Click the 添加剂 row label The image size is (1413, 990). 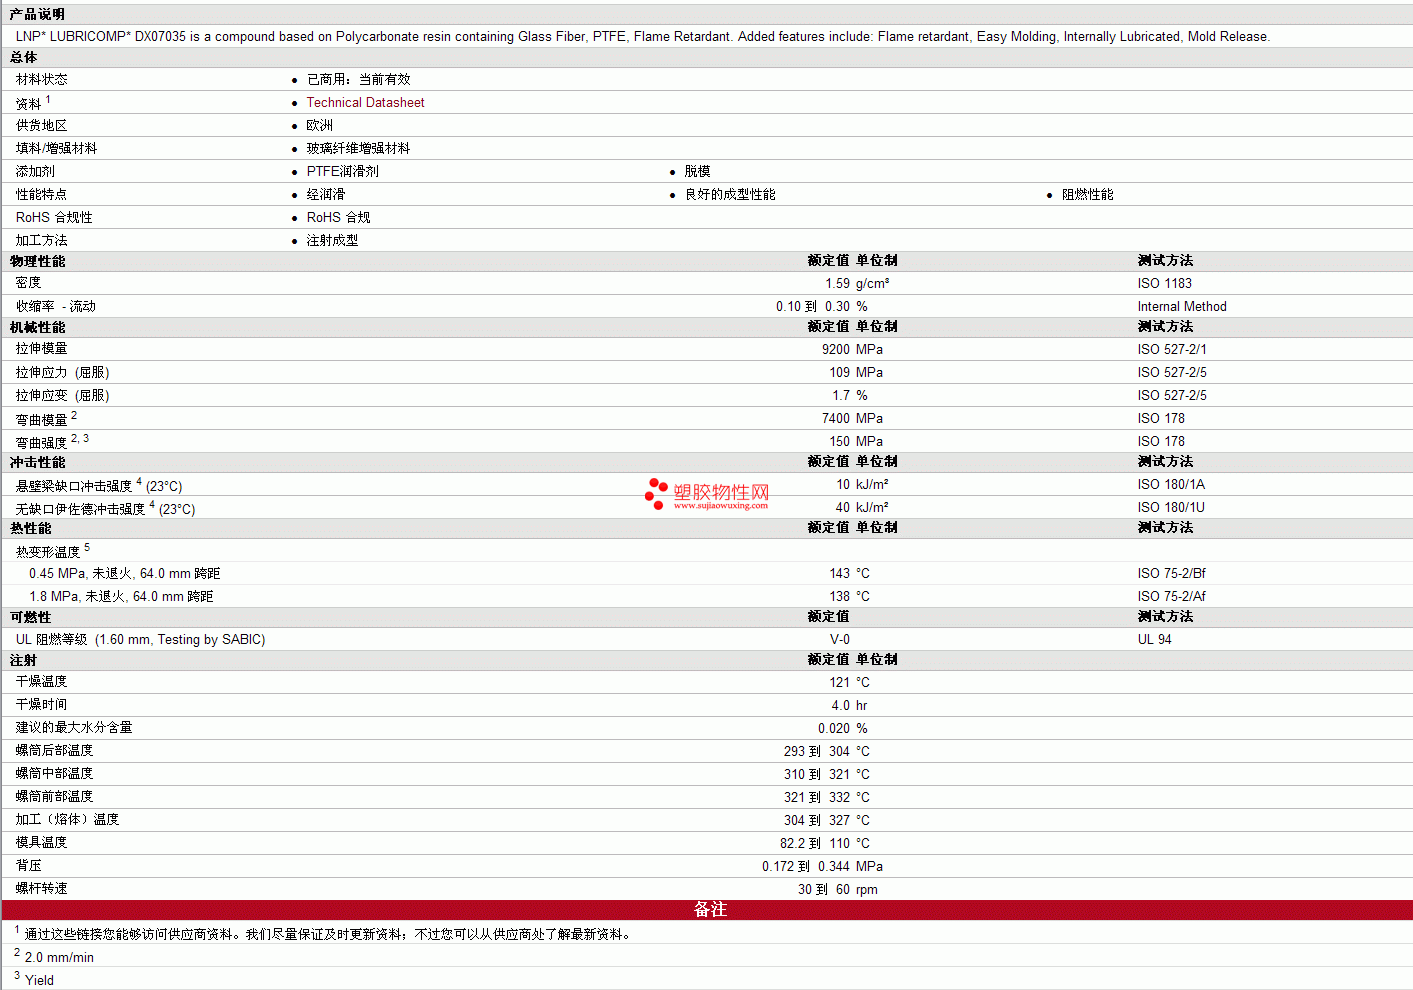pyautogui.click(x=35, y=171)
